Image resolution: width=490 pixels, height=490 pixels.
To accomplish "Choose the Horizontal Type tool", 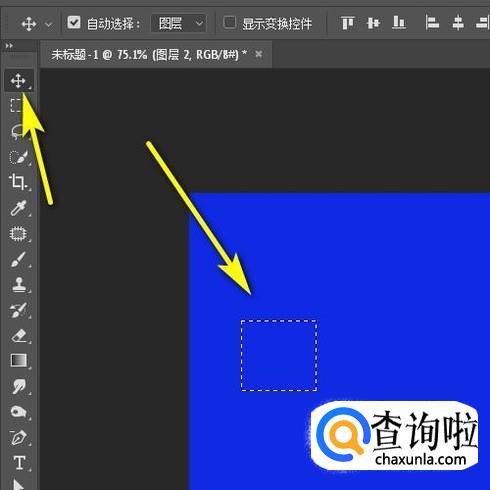I will click(x=19, y=463).
